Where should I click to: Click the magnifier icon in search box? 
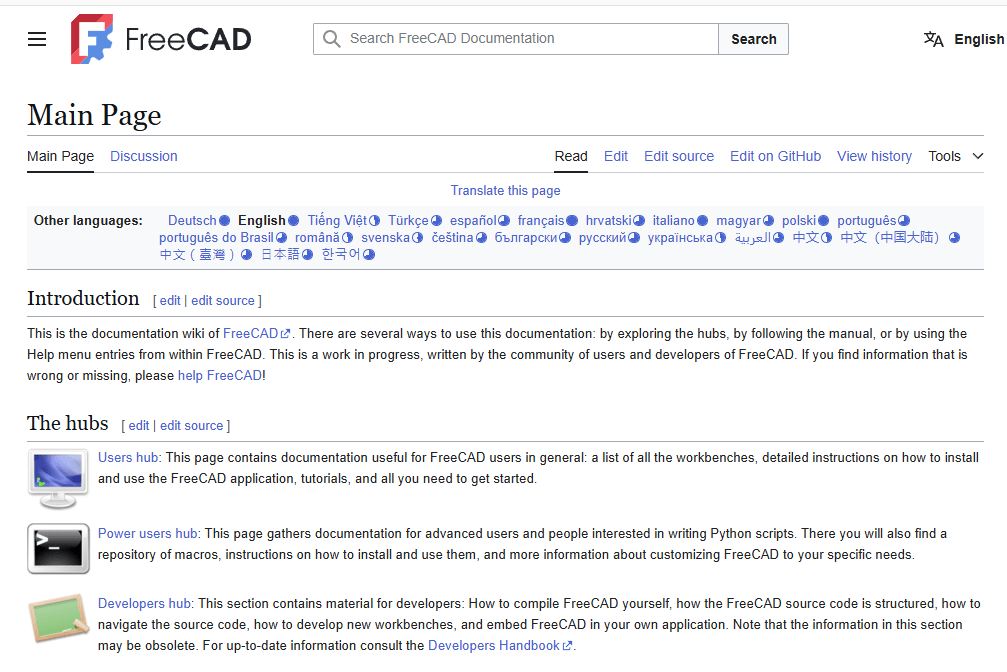pyautogui.click(x=331, y=39)
